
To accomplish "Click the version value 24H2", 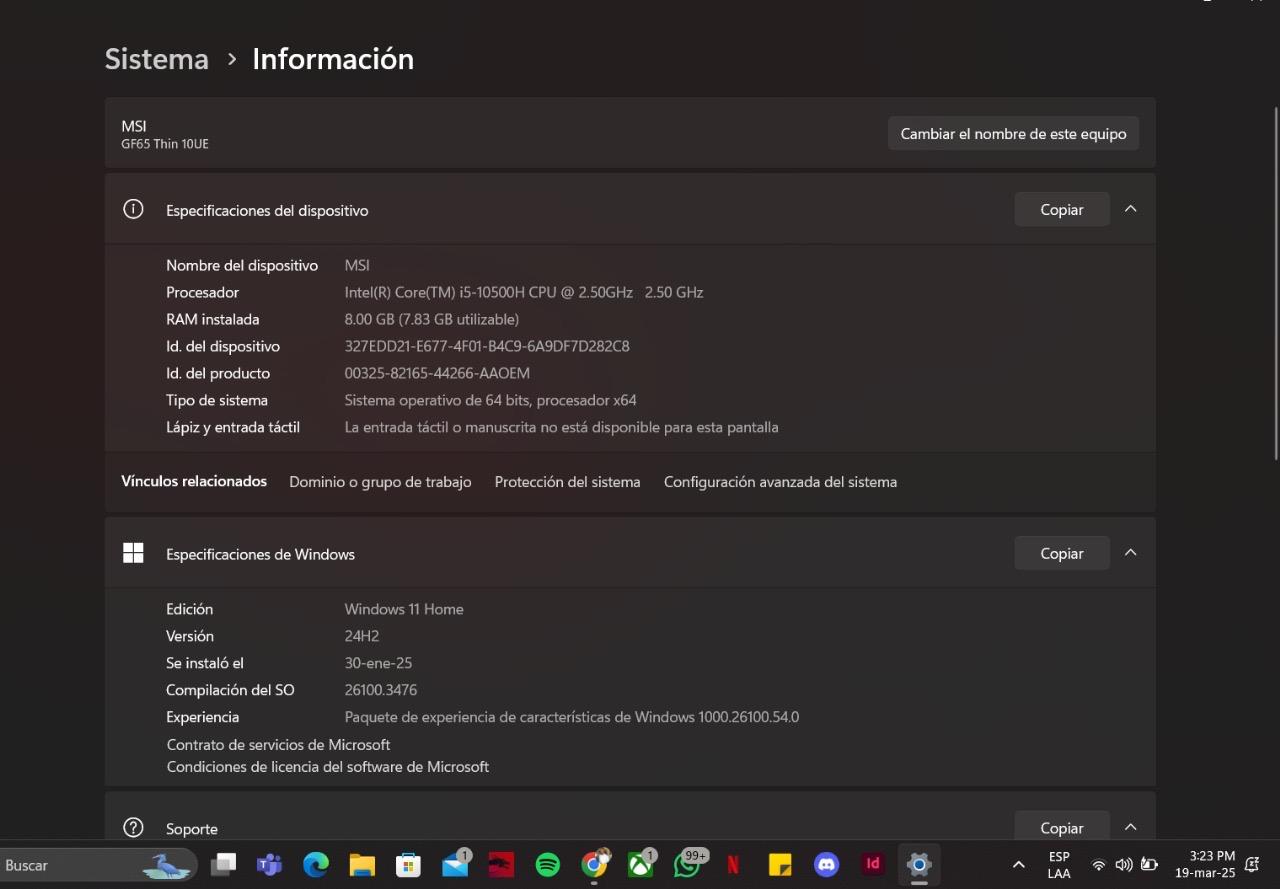I will 362,636.
